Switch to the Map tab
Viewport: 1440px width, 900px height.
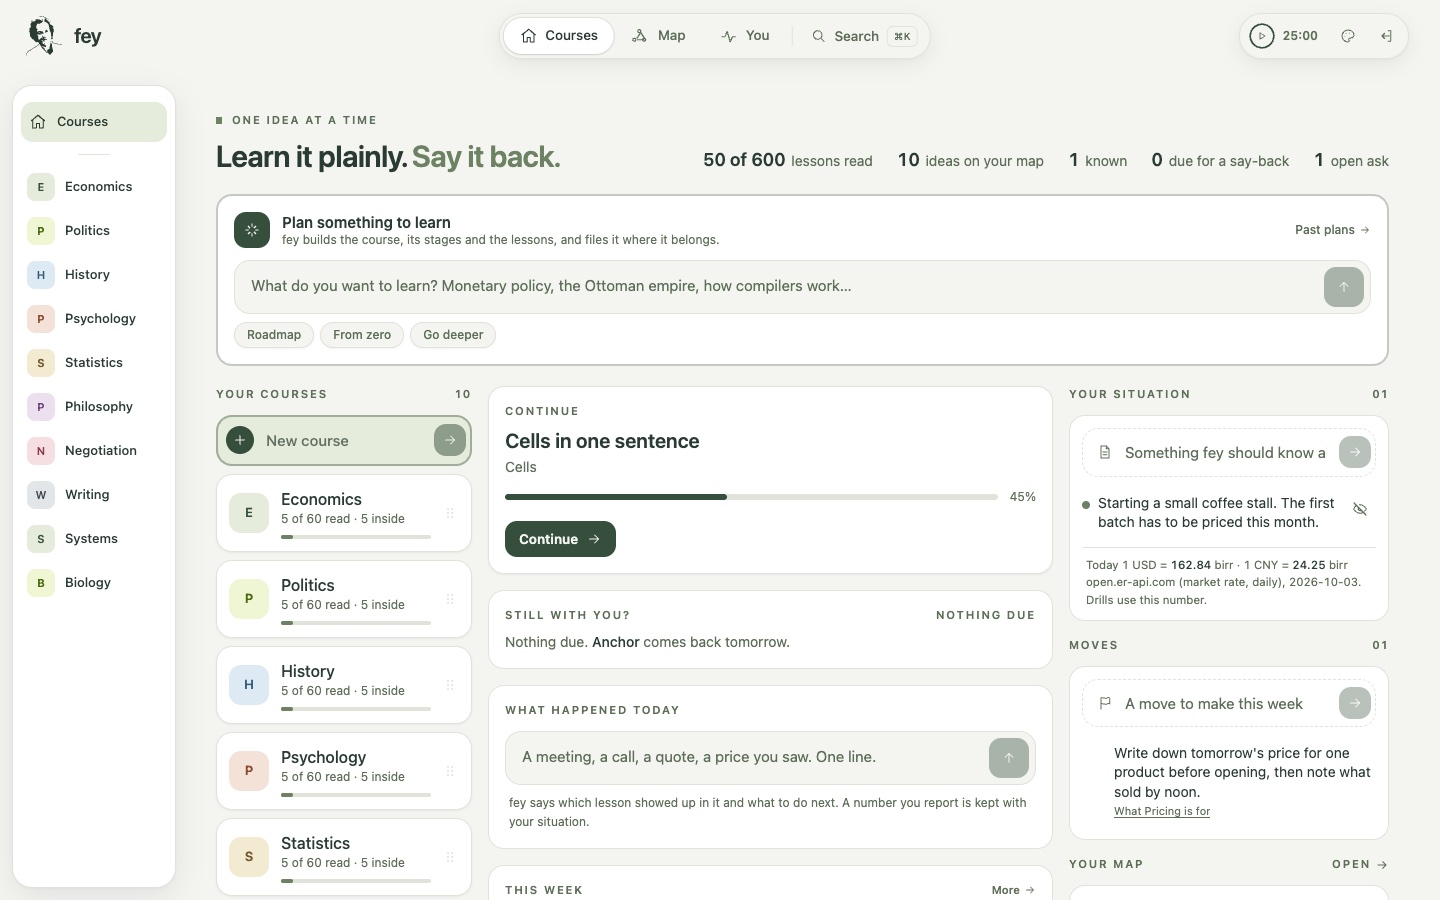[x=659, y=36]
